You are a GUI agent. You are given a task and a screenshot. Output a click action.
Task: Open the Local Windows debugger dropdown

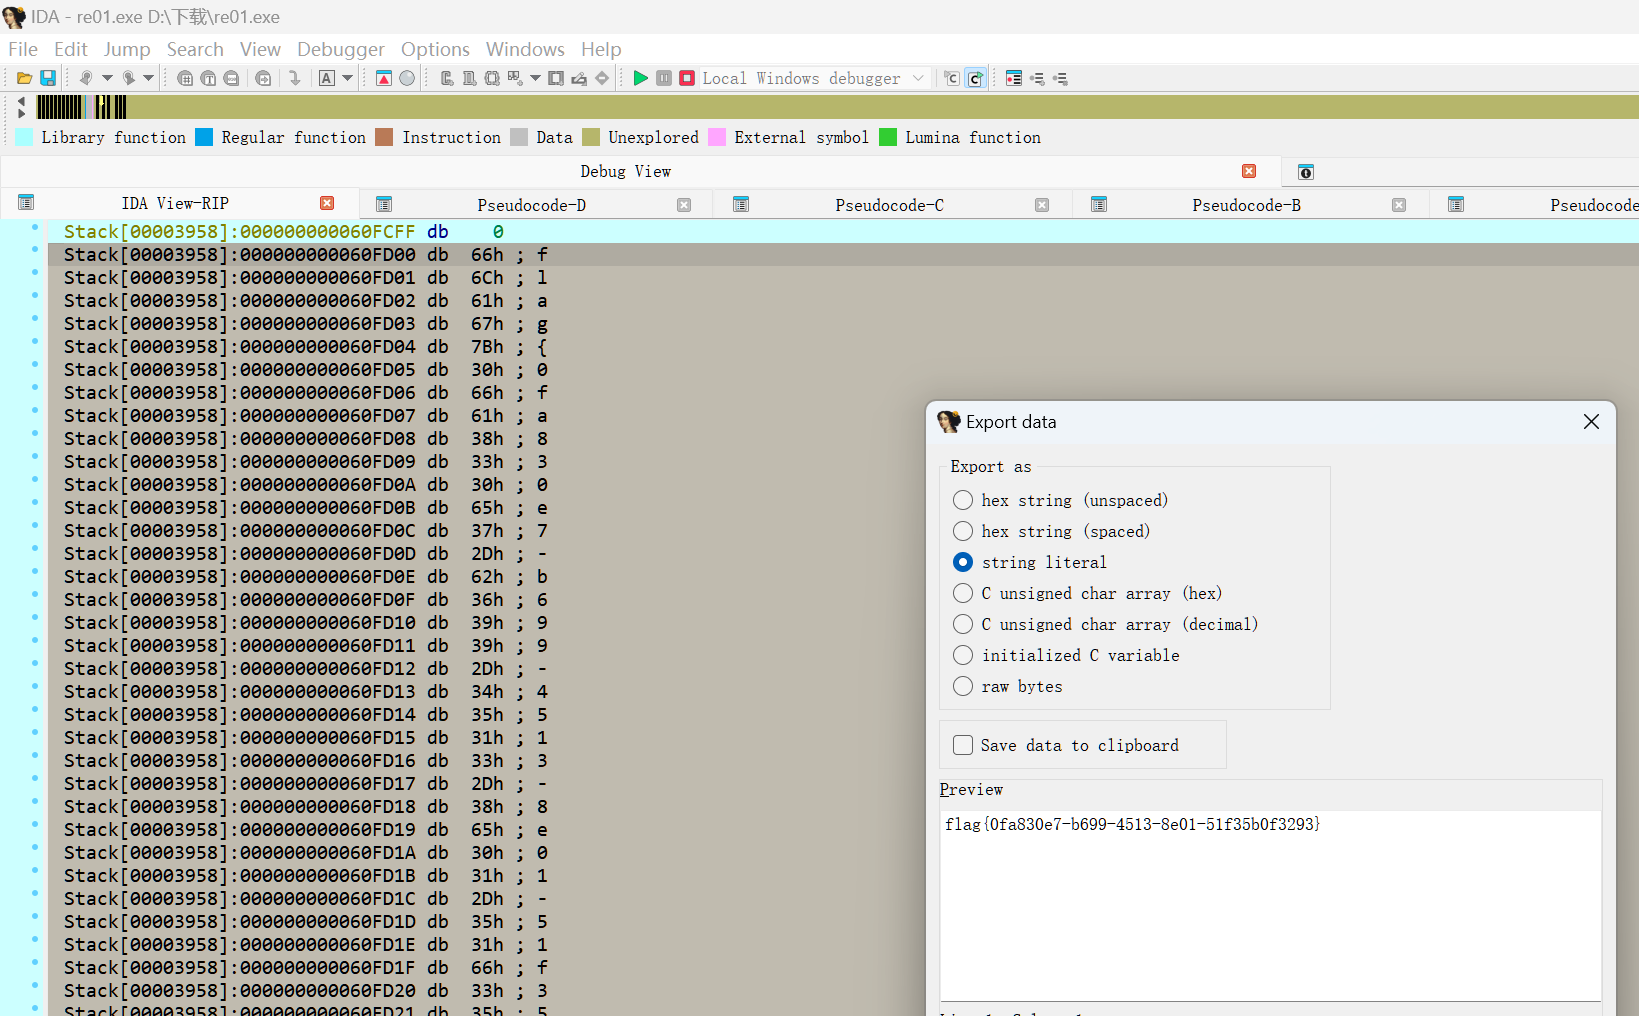click(918, 78)
